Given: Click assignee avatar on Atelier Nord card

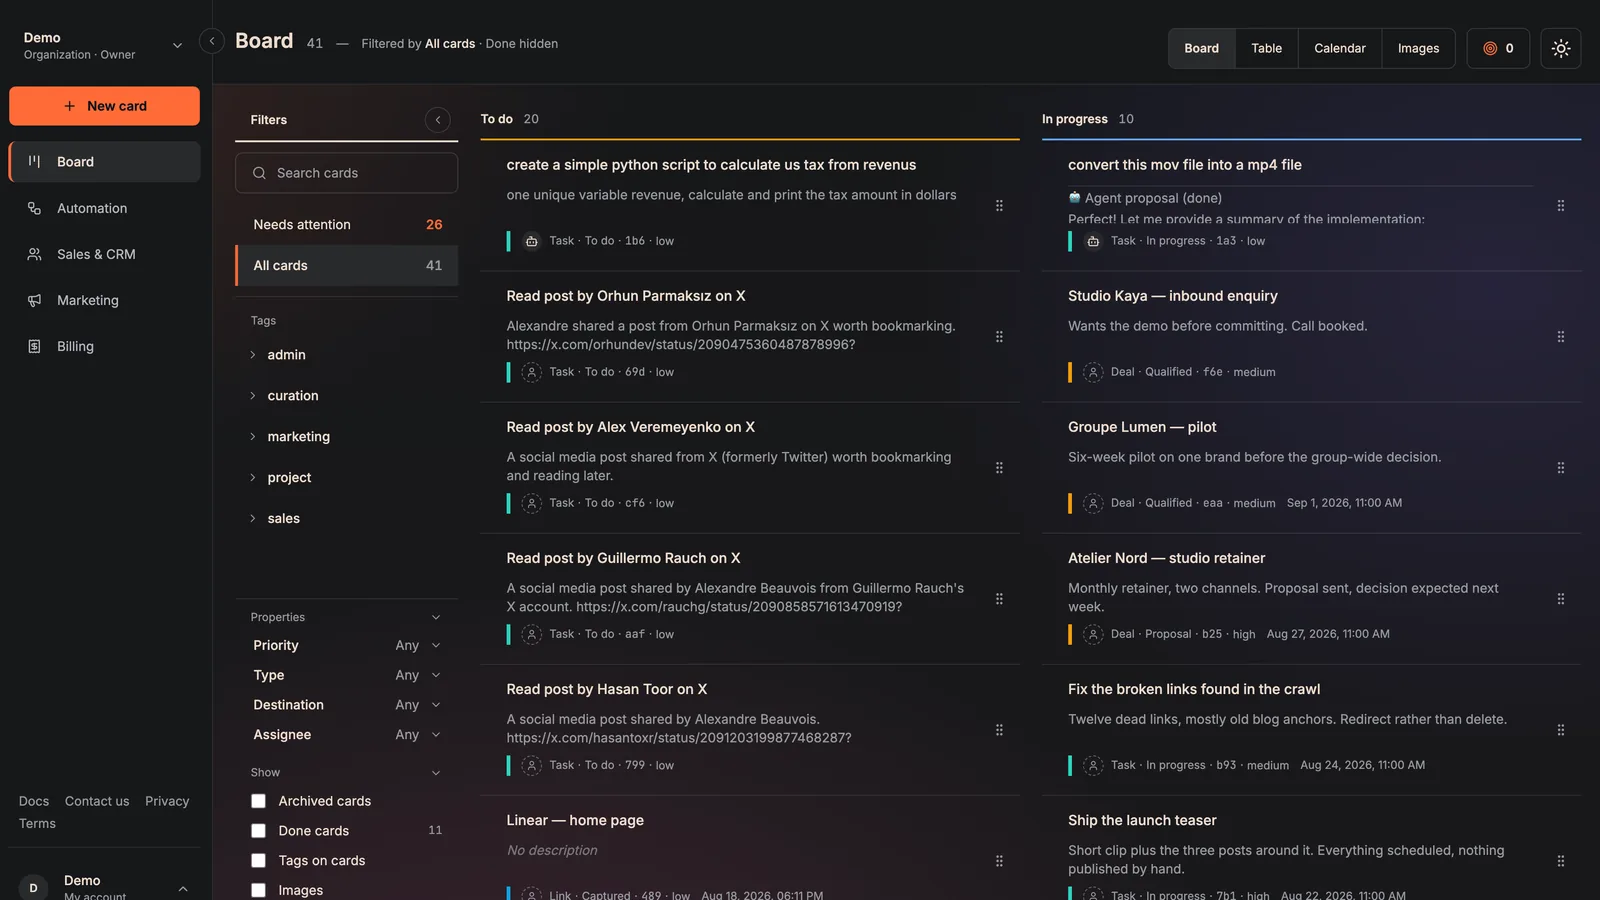Looking at the screenshot, I should 1093,634.
